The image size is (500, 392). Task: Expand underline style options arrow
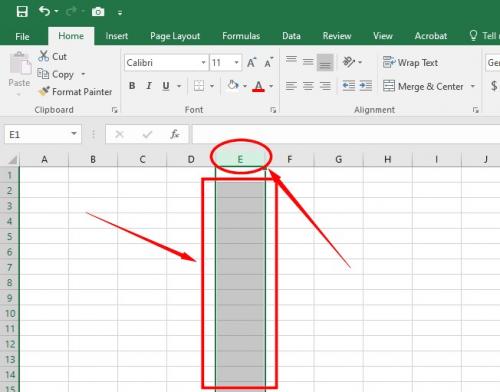(179, 86)
